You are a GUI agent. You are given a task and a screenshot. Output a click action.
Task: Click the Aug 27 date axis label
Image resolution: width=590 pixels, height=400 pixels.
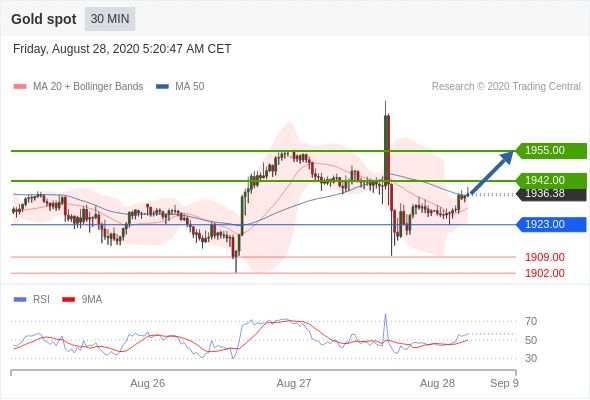(294, 383)
